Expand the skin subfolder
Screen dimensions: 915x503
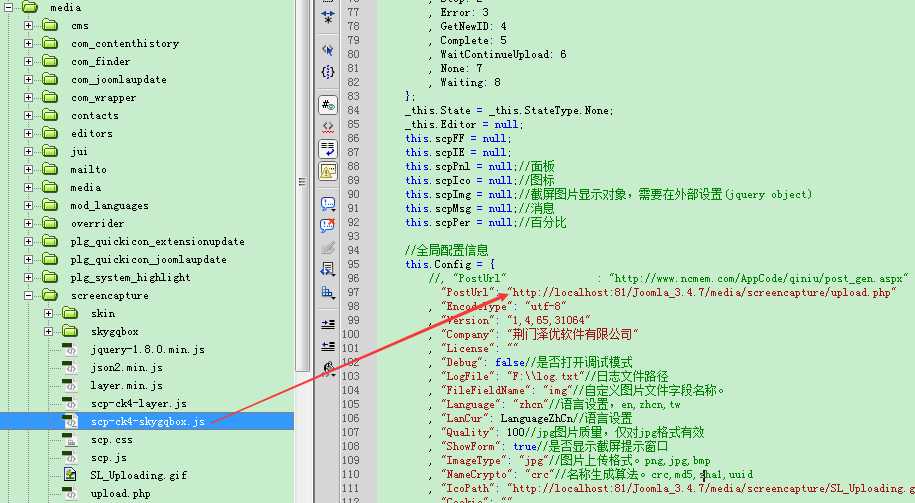48,313
